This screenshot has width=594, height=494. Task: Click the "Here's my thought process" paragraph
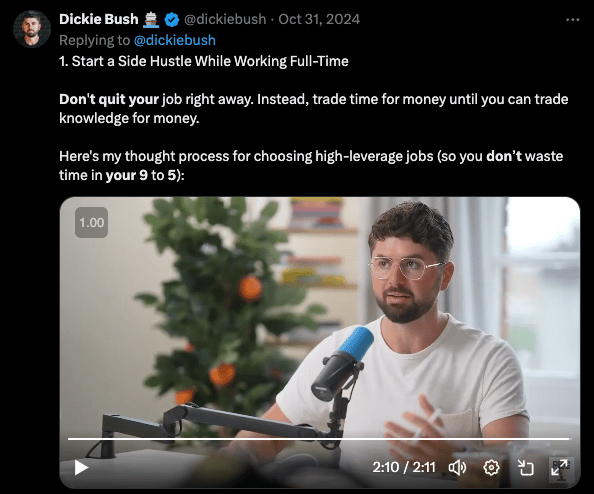point(311,166)
